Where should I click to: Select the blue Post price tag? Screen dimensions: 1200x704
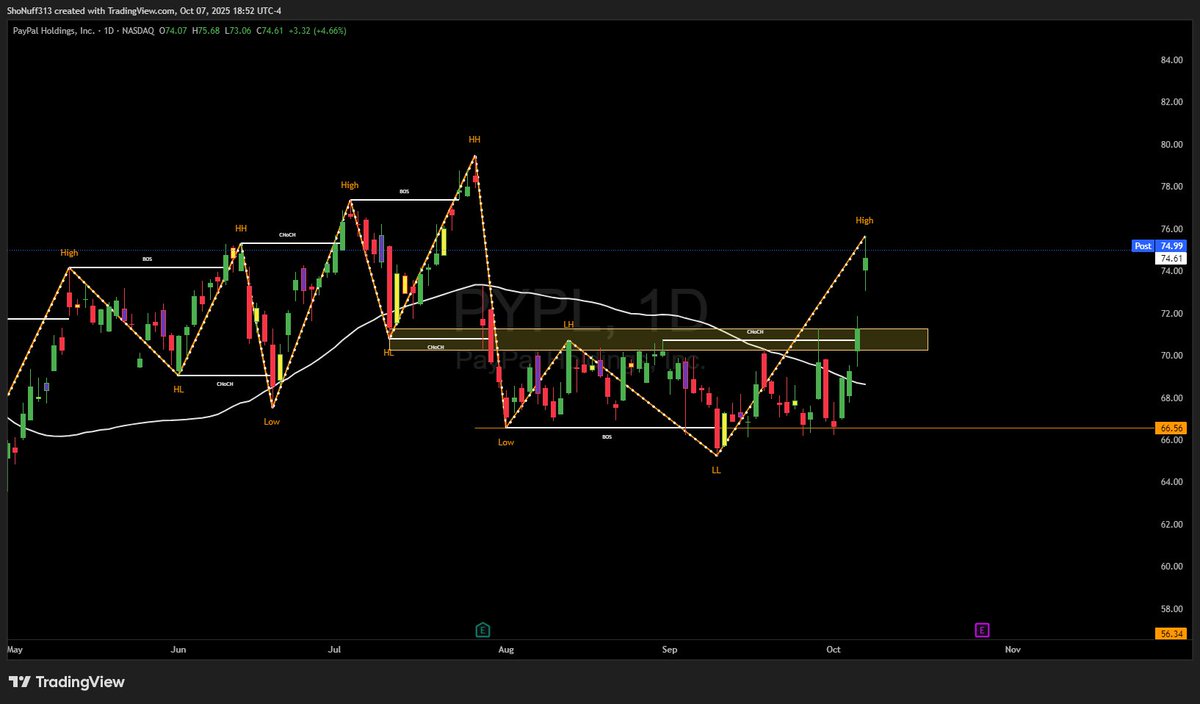click(x=1143, y=245)
